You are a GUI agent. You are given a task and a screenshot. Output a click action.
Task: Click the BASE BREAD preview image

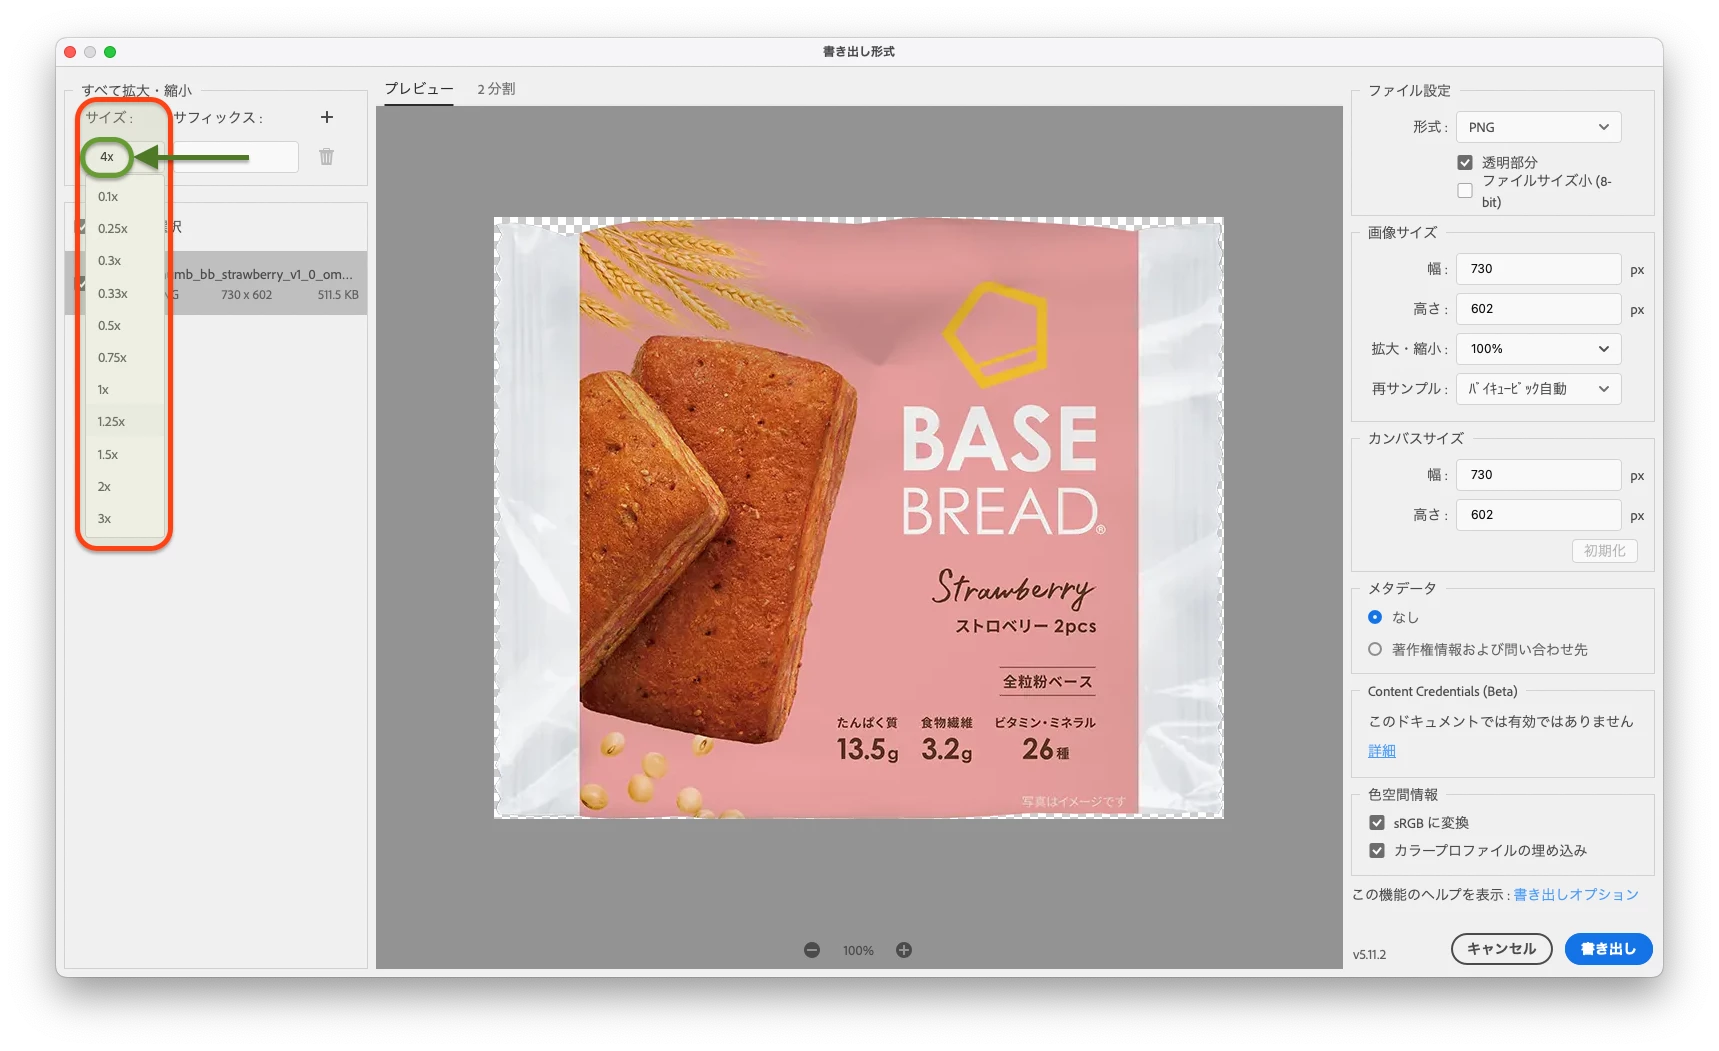(x=858, y=518)
